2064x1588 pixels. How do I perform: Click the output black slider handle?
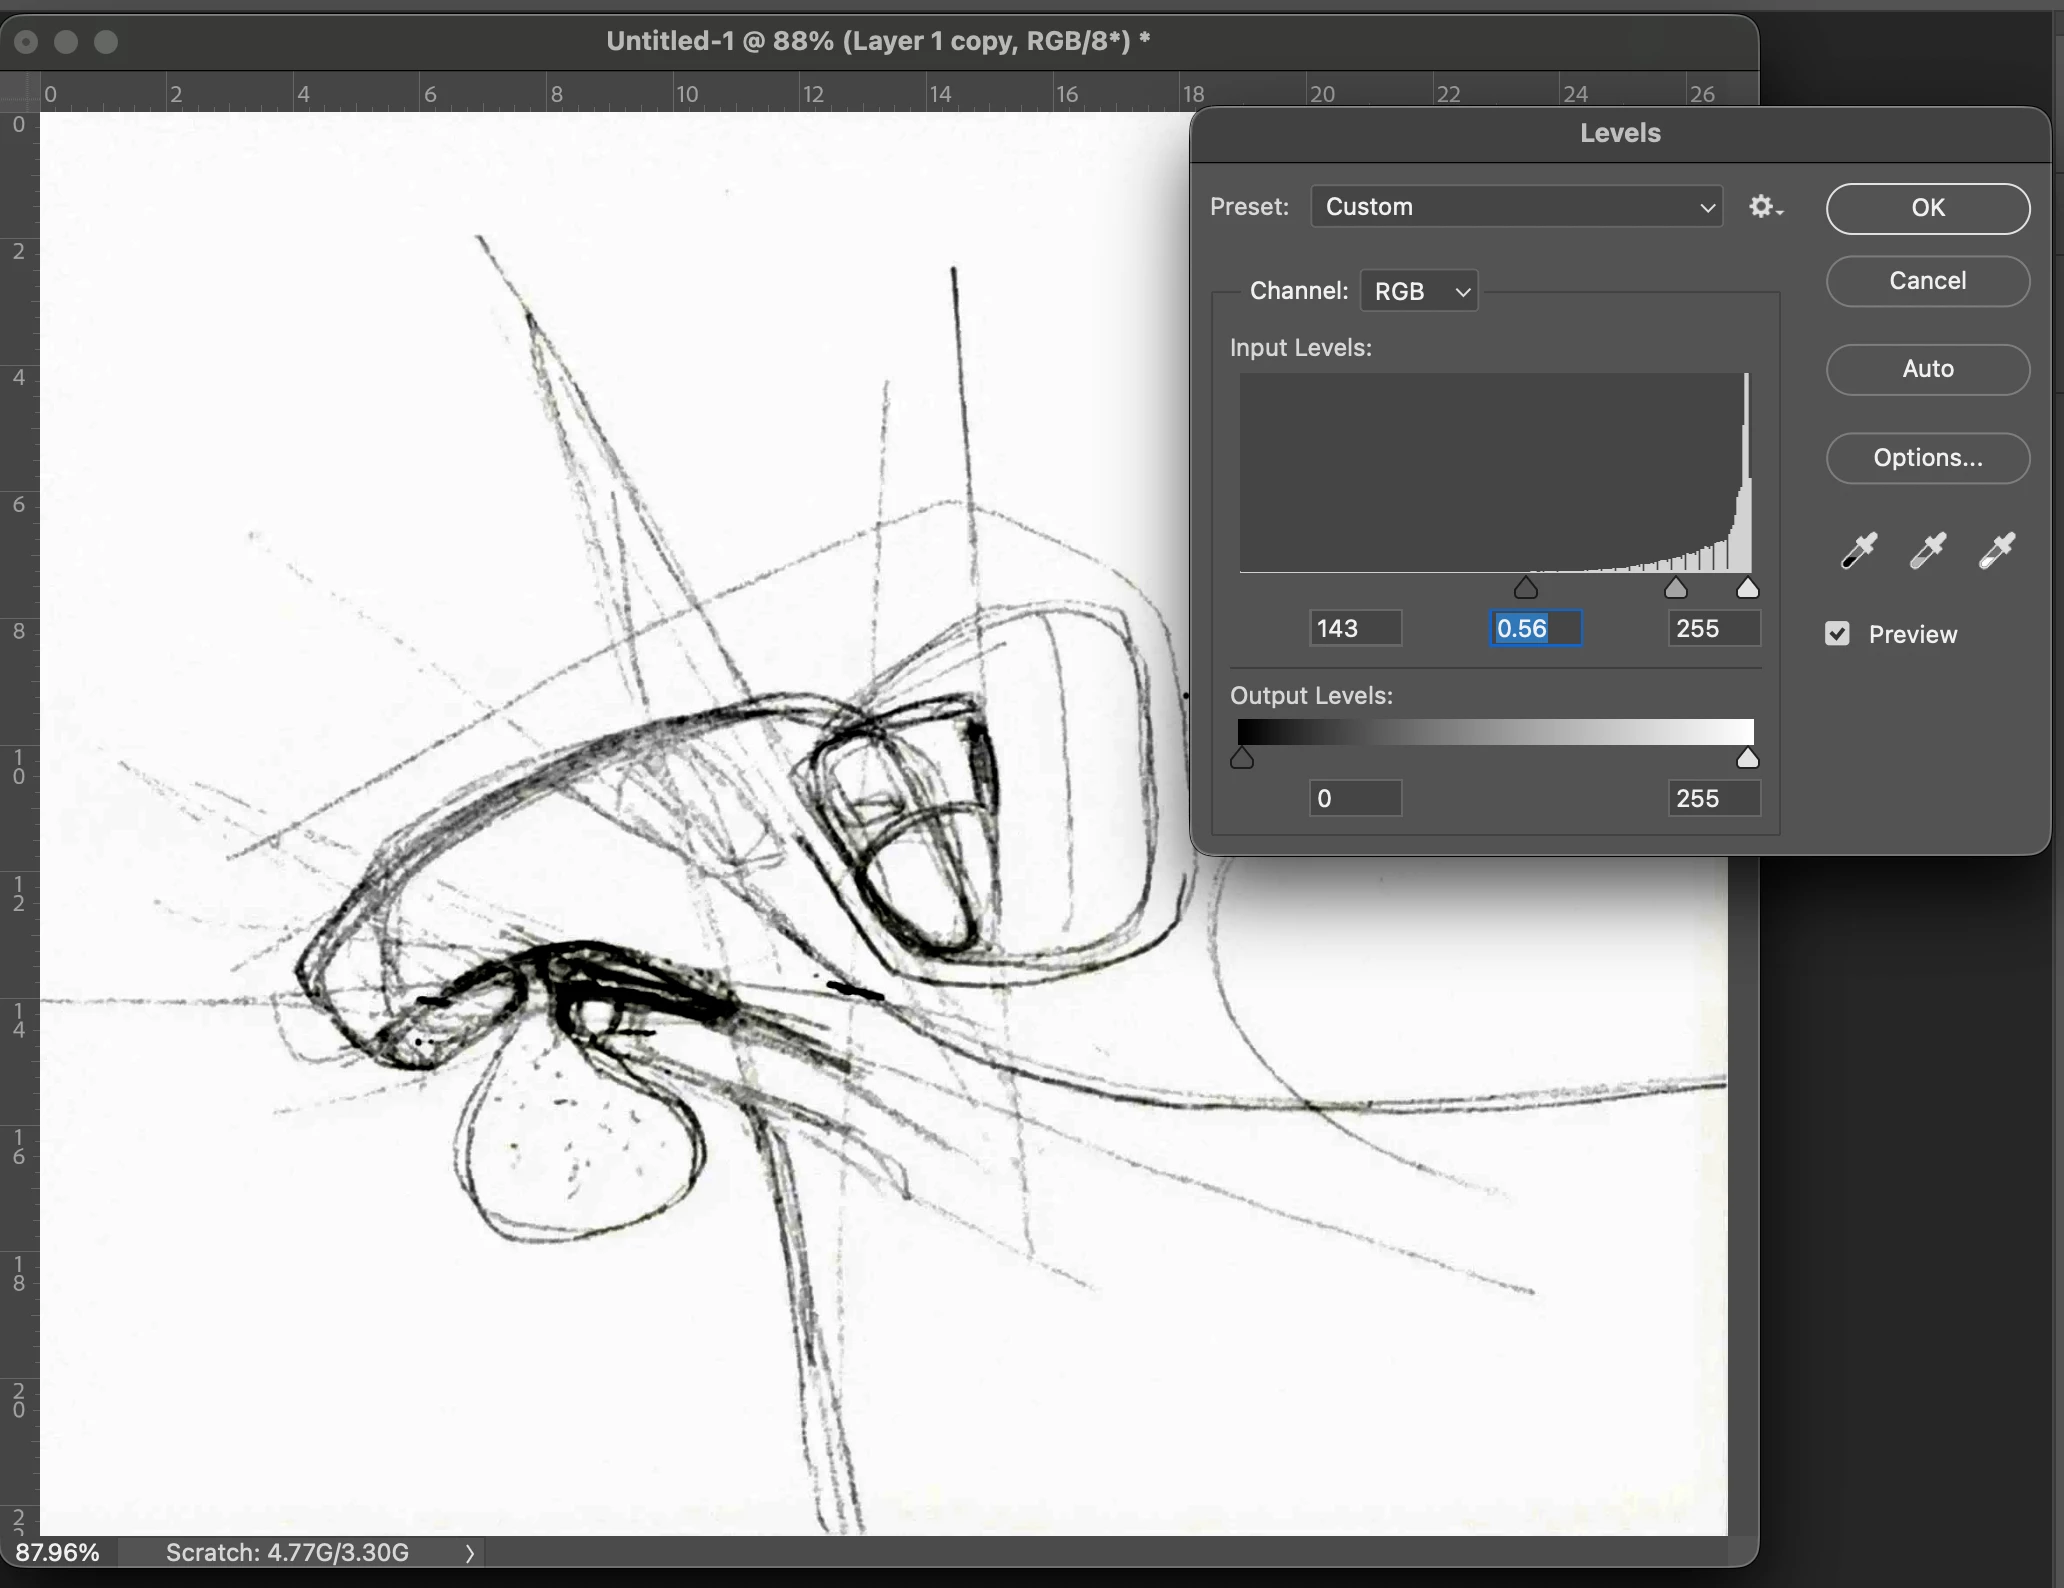(x=1242, y=759)
